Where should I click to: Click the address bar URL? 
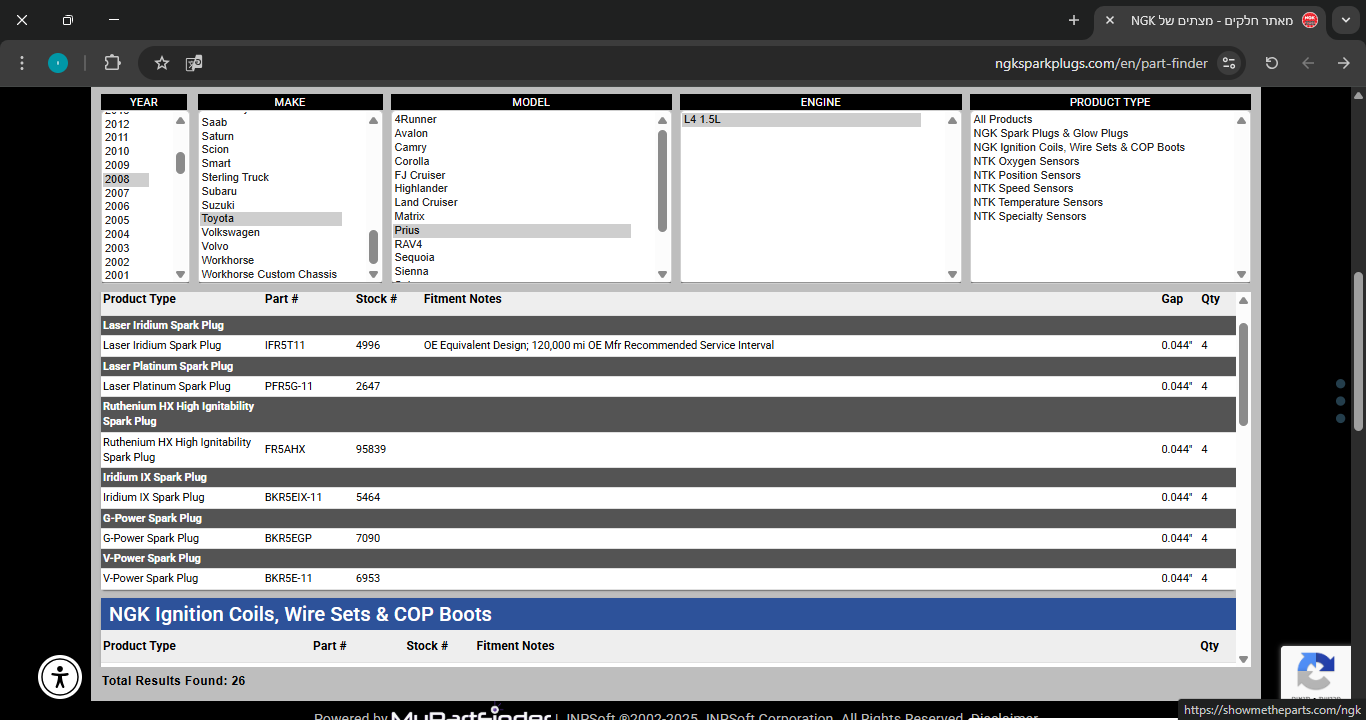[x=1101, y=63]
